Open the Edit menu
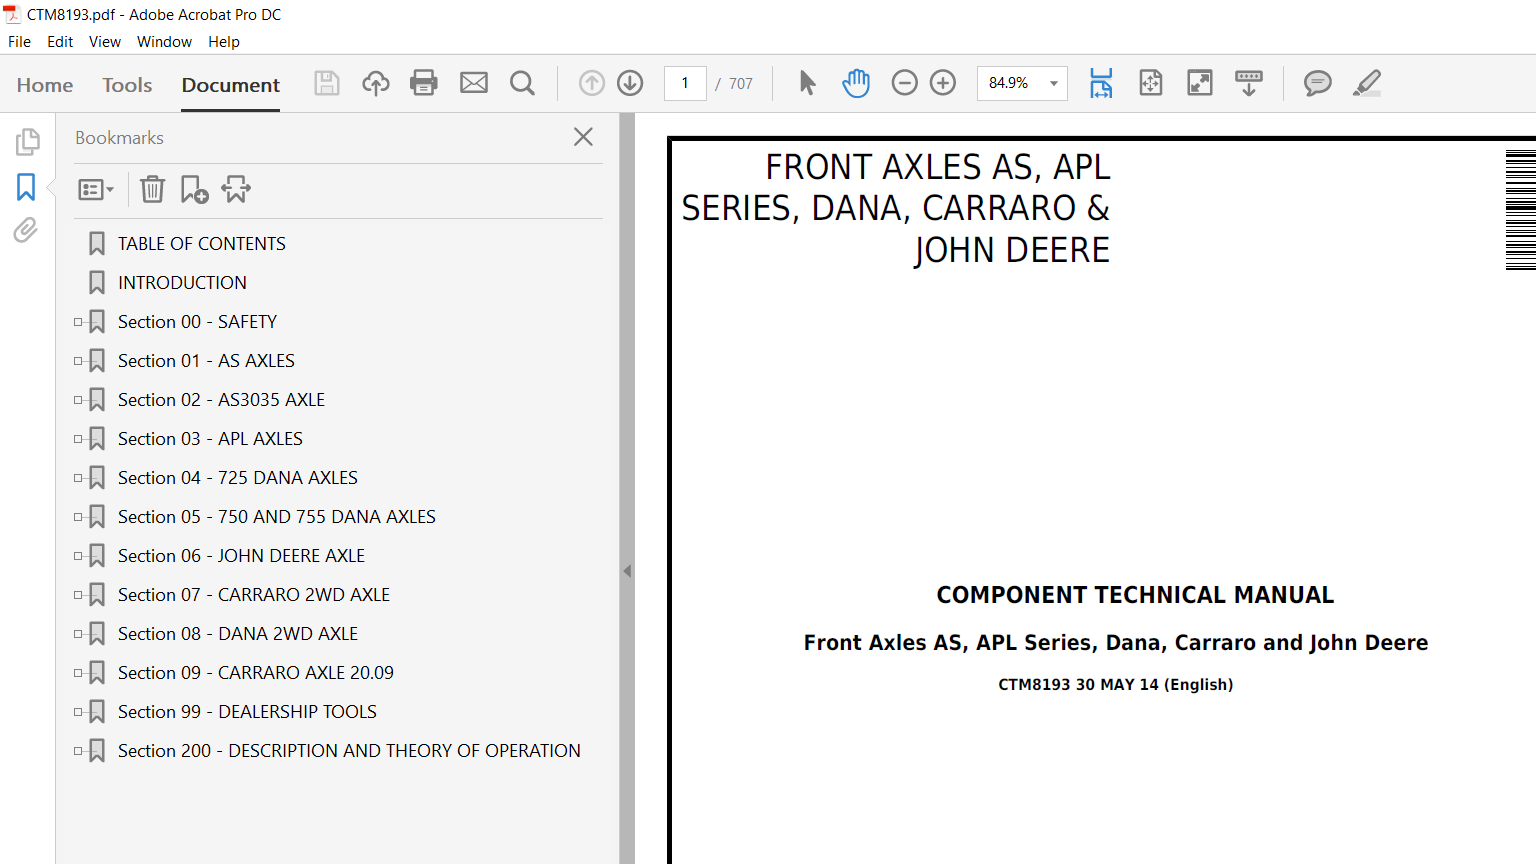This screenshot has width=1536, height=864. click(60, 42)
